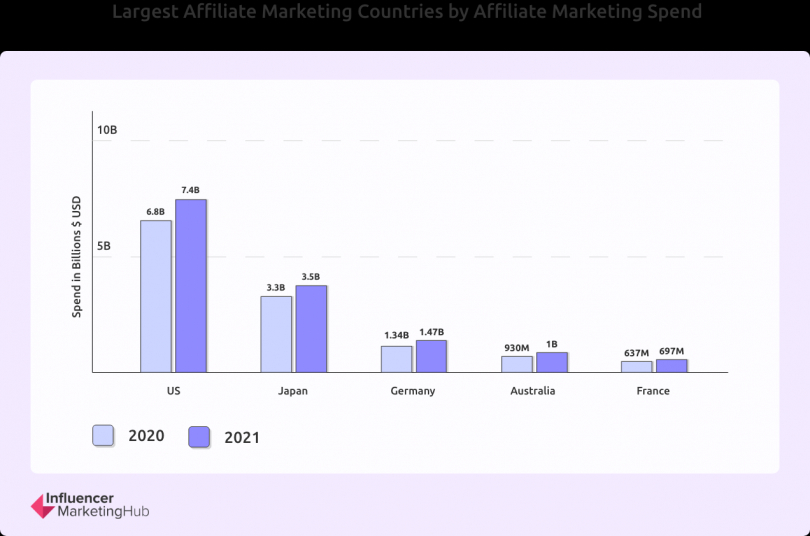Click the 2020 legend color swatch
Viewport: 810px width, 536px height.
coord(103,435)
